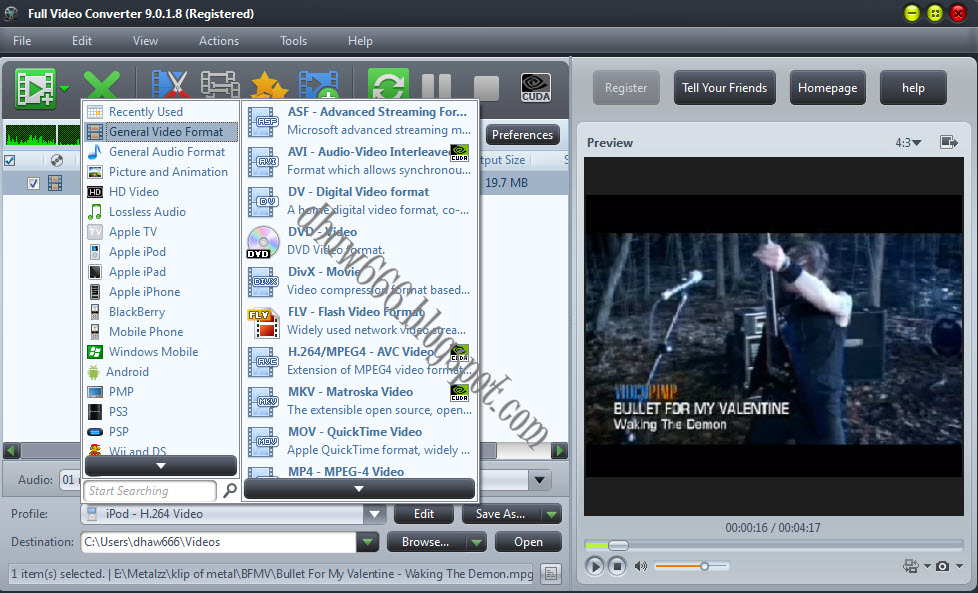This screenshot has height=593, width=978.
Task: Select the PS3 category
Action: [161, 411]
